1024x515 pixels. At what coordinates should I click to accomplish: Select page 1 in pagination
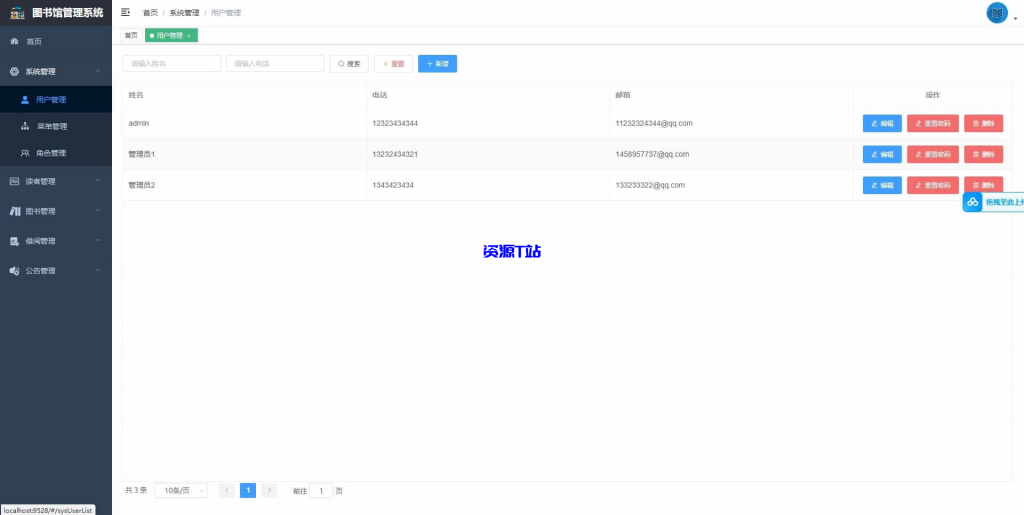248,490
